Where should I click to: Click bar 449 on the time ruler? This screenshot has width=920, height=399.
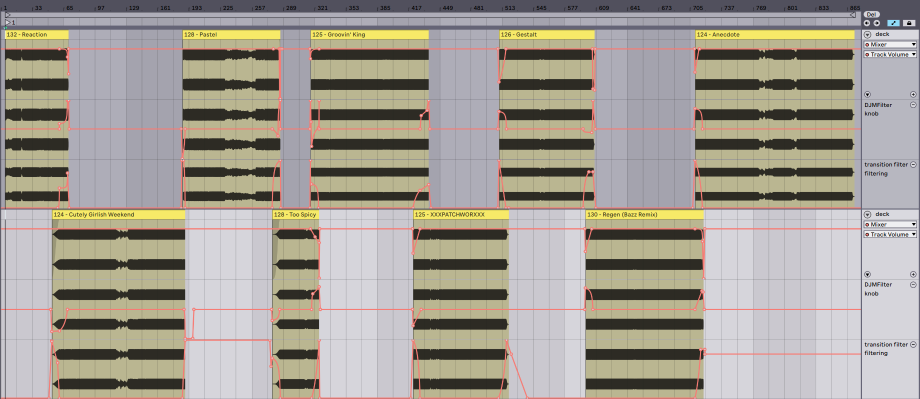click(447, 8)
